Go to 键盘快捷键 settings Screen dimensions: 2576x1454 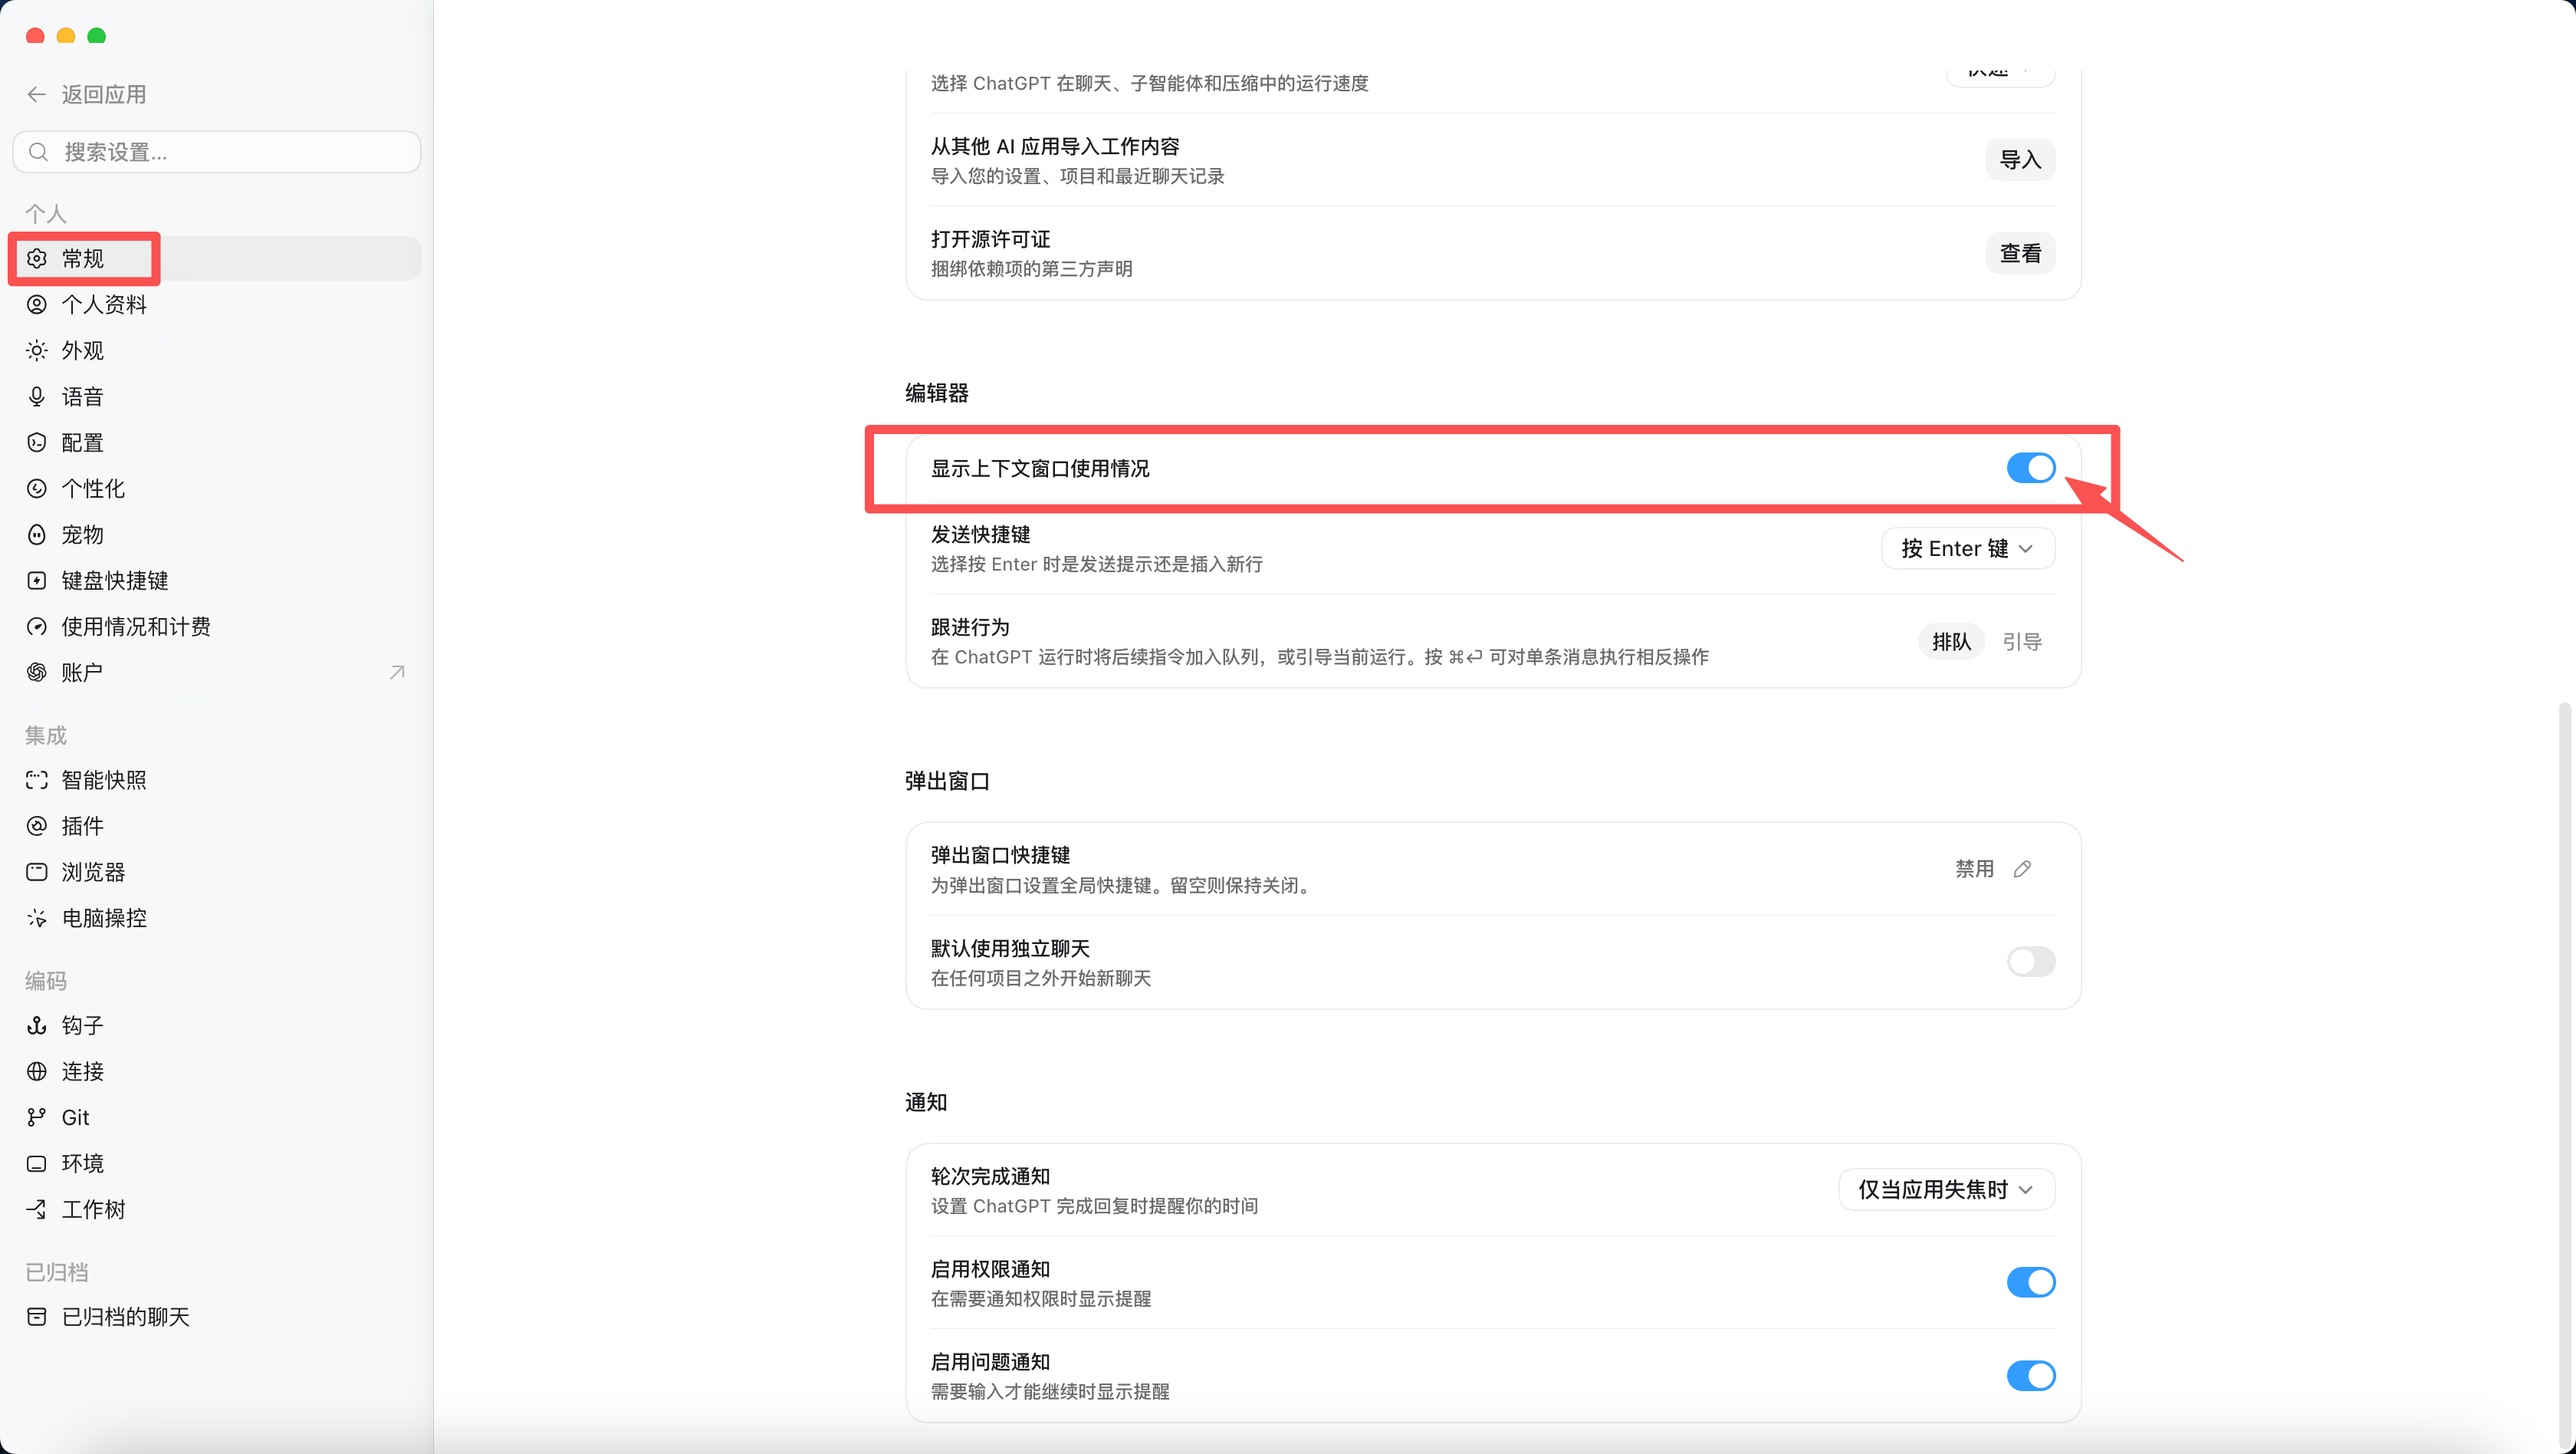point(216,580)
